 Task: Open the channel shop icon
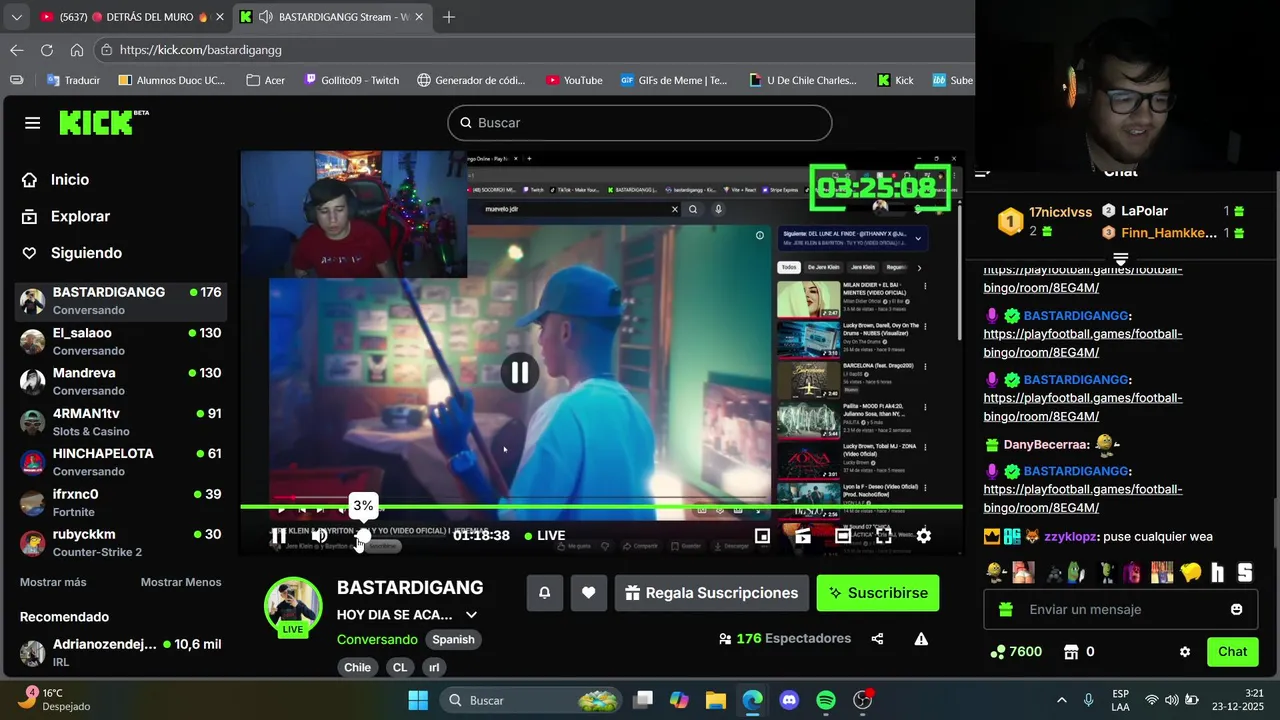(x=1072, y=652)
